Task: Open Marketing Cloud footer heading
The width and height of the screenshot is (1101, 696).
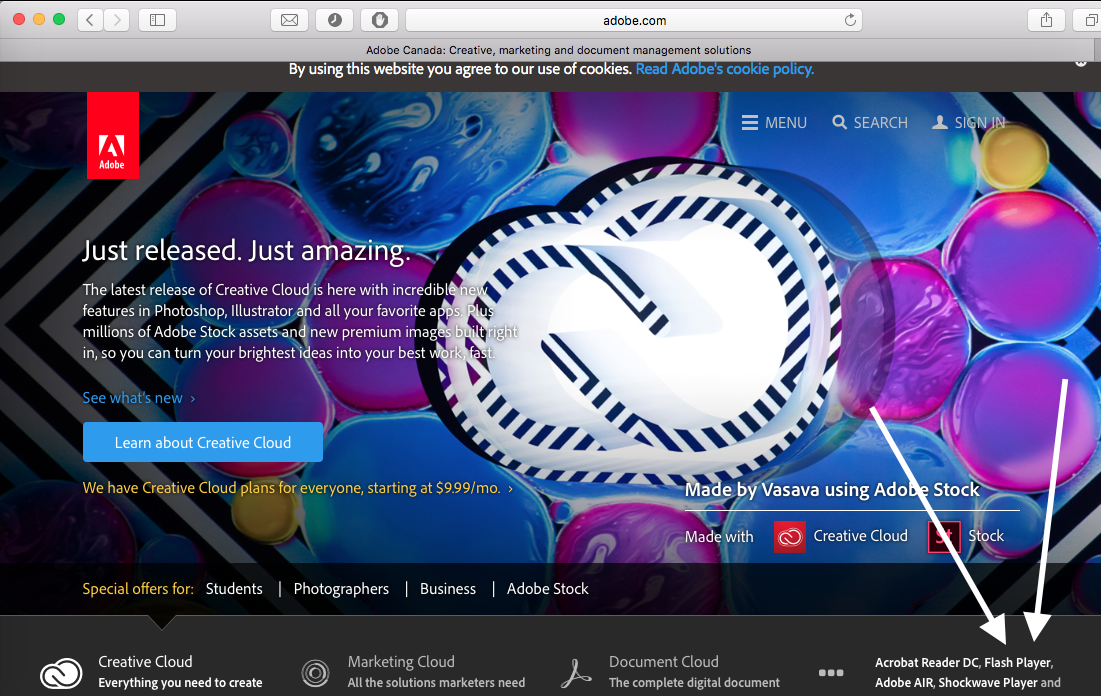Action: point(401,662)
